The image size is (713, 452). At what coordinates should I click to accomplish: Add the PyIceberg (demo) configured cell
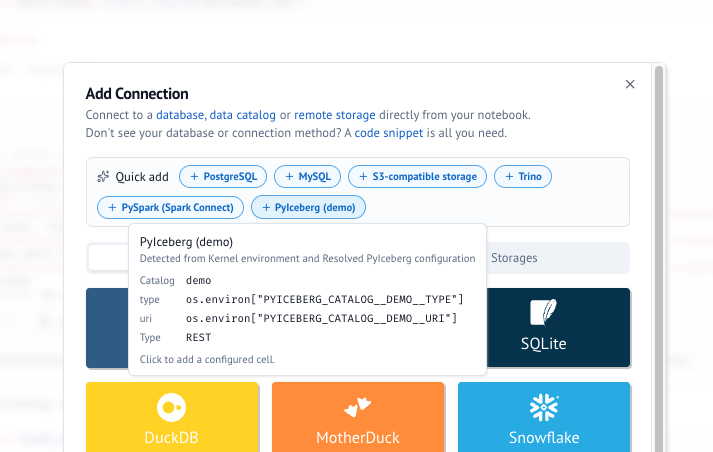point(308,207)
